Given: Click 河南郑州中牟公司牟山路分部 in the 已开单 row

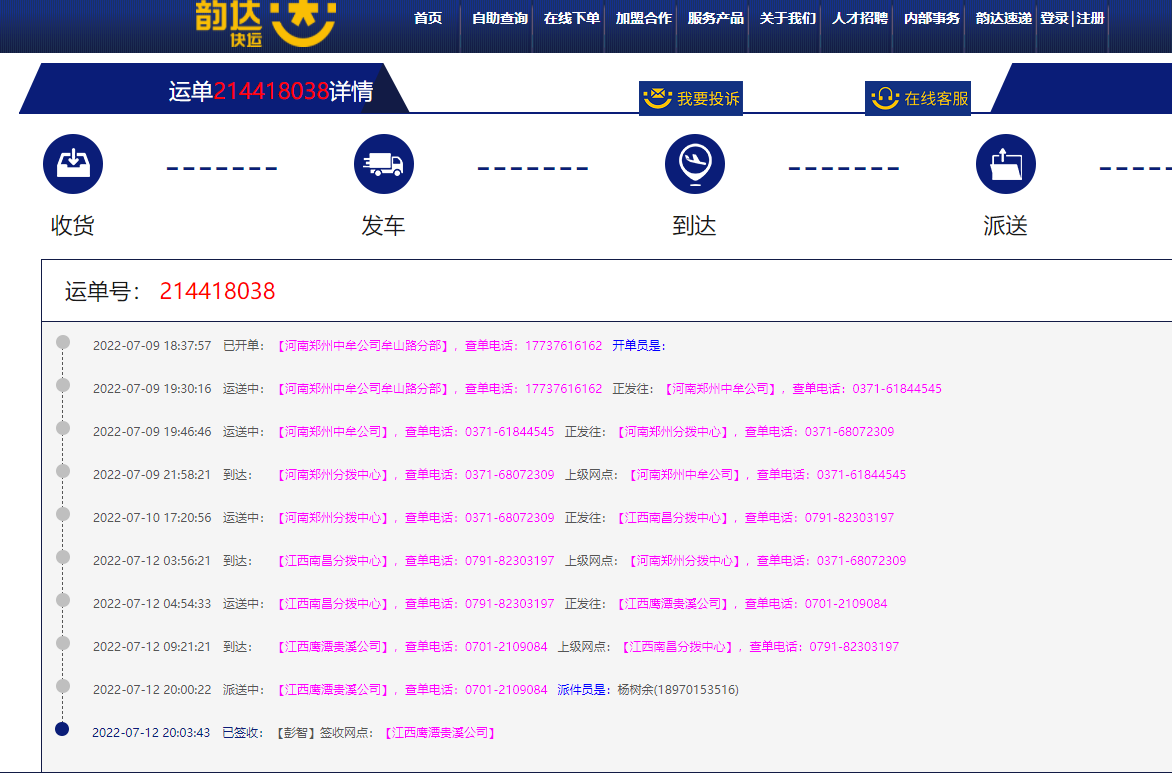Looking at the screenshot, I should [363, 345].
